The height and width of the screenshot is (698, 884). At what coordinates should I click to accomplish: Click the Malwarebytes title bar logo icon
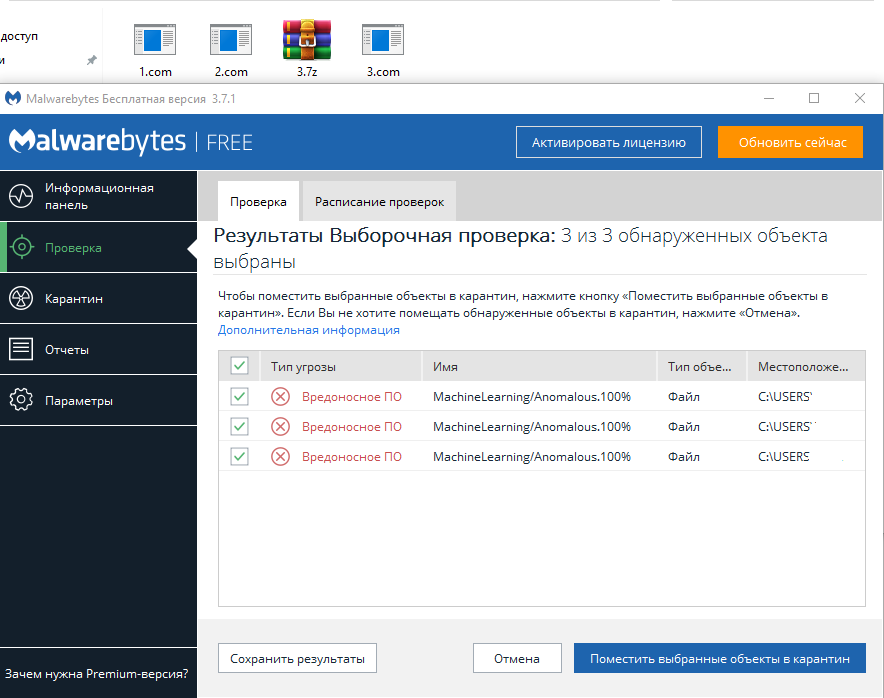(13, 99)
